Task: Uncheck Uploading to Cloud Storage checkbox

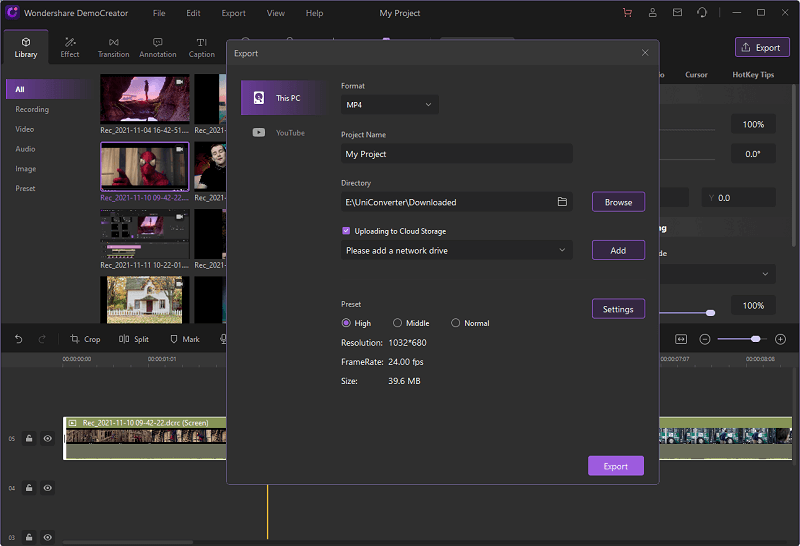Action: click(x=346, y=231)
